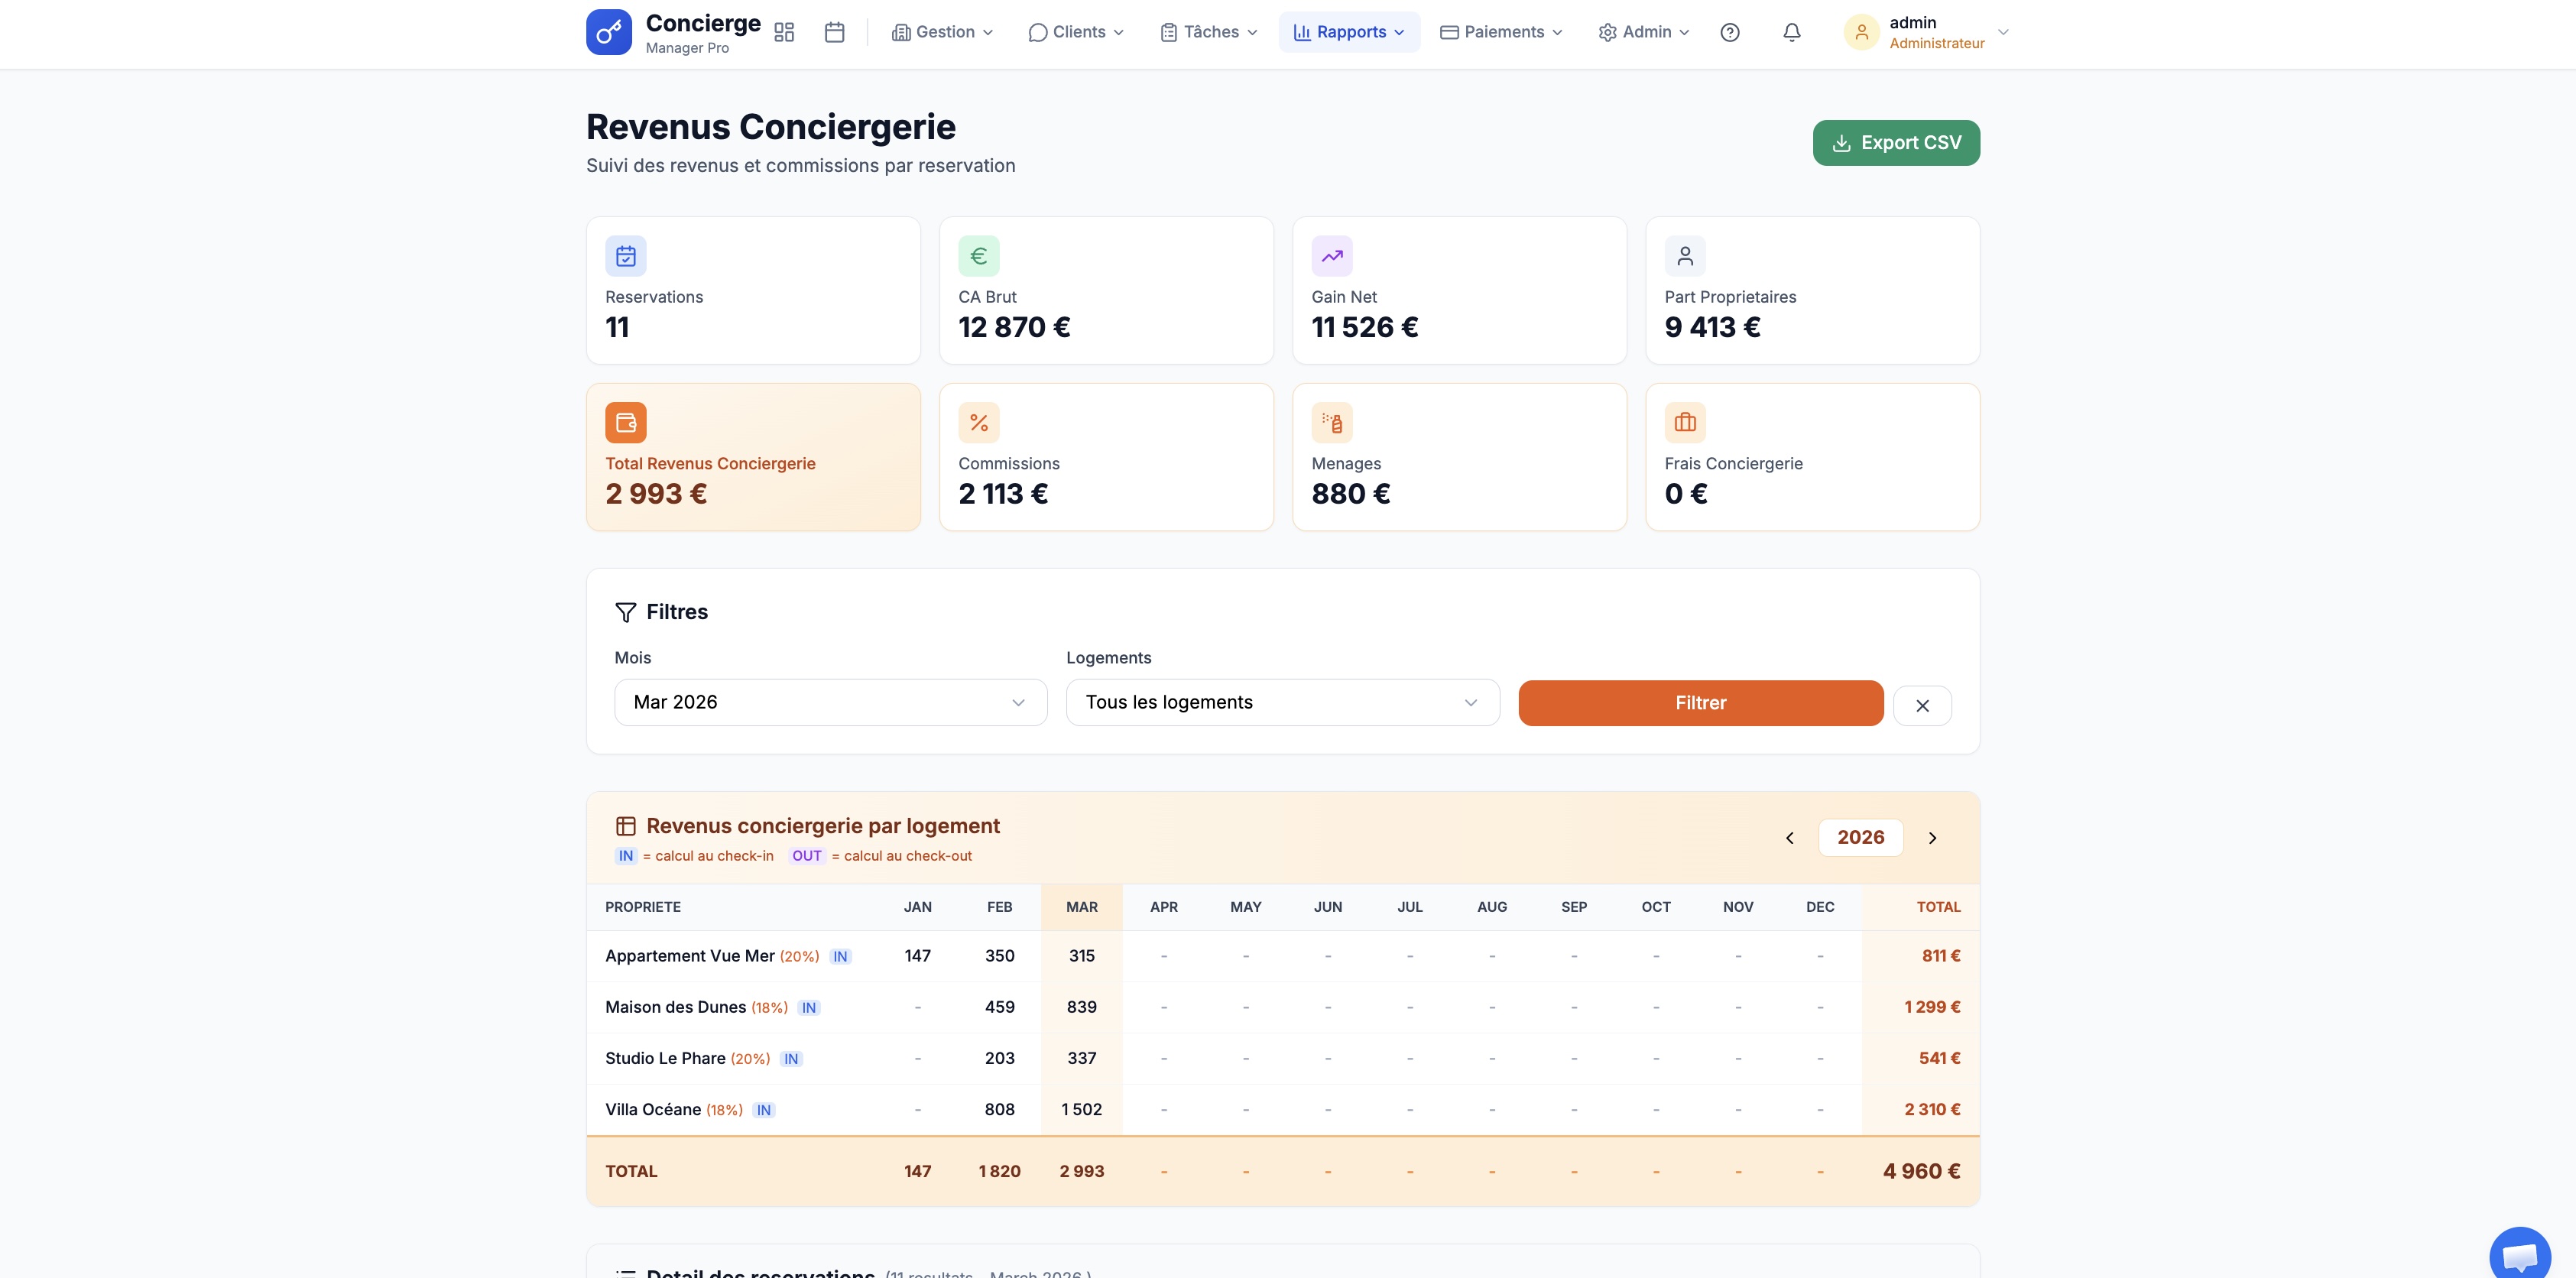The height and width of the screenshot is (1278, 2576).
Task: Click the notification bell icon
Action: tap(1791, 32)
